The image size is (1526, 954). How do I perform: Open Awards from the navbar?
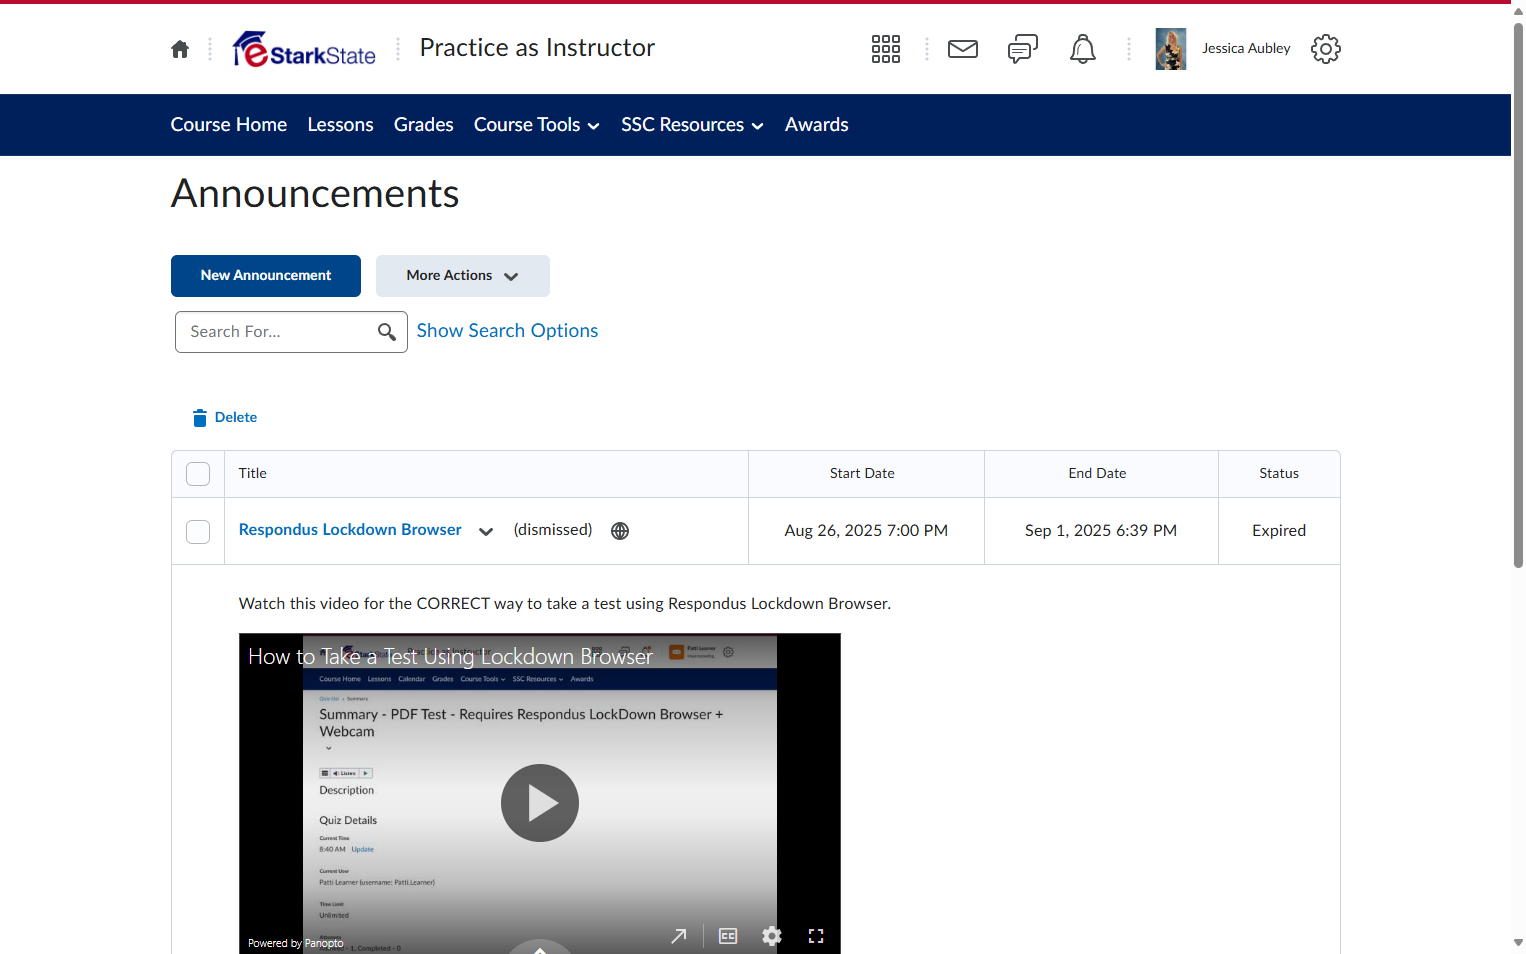[x=817, y=125]
